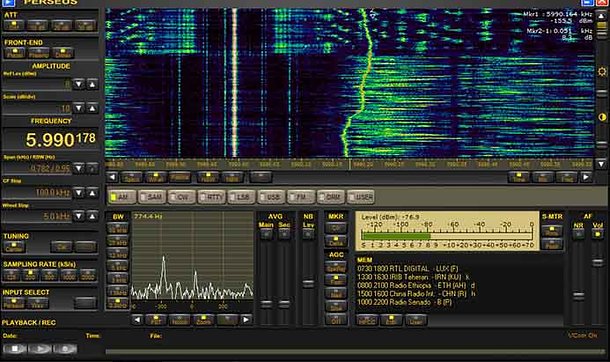Toggle the Preamp front-end button
The image size is (610, 362).
39,53
